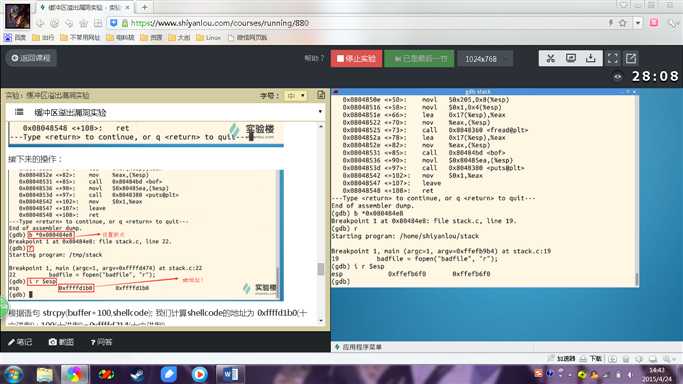Screen dimensions: 683x384
Task: Click the list icon beside lab title
Action: coord(19,112)
